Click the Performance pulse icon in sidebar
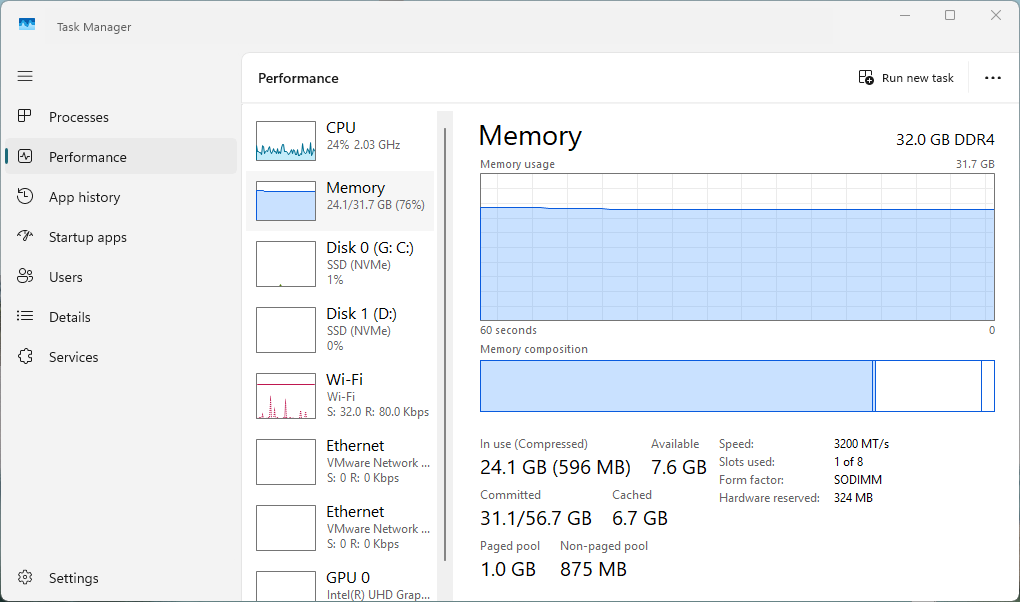Viewport: 1020px width, 602px height. pos(25,156)
